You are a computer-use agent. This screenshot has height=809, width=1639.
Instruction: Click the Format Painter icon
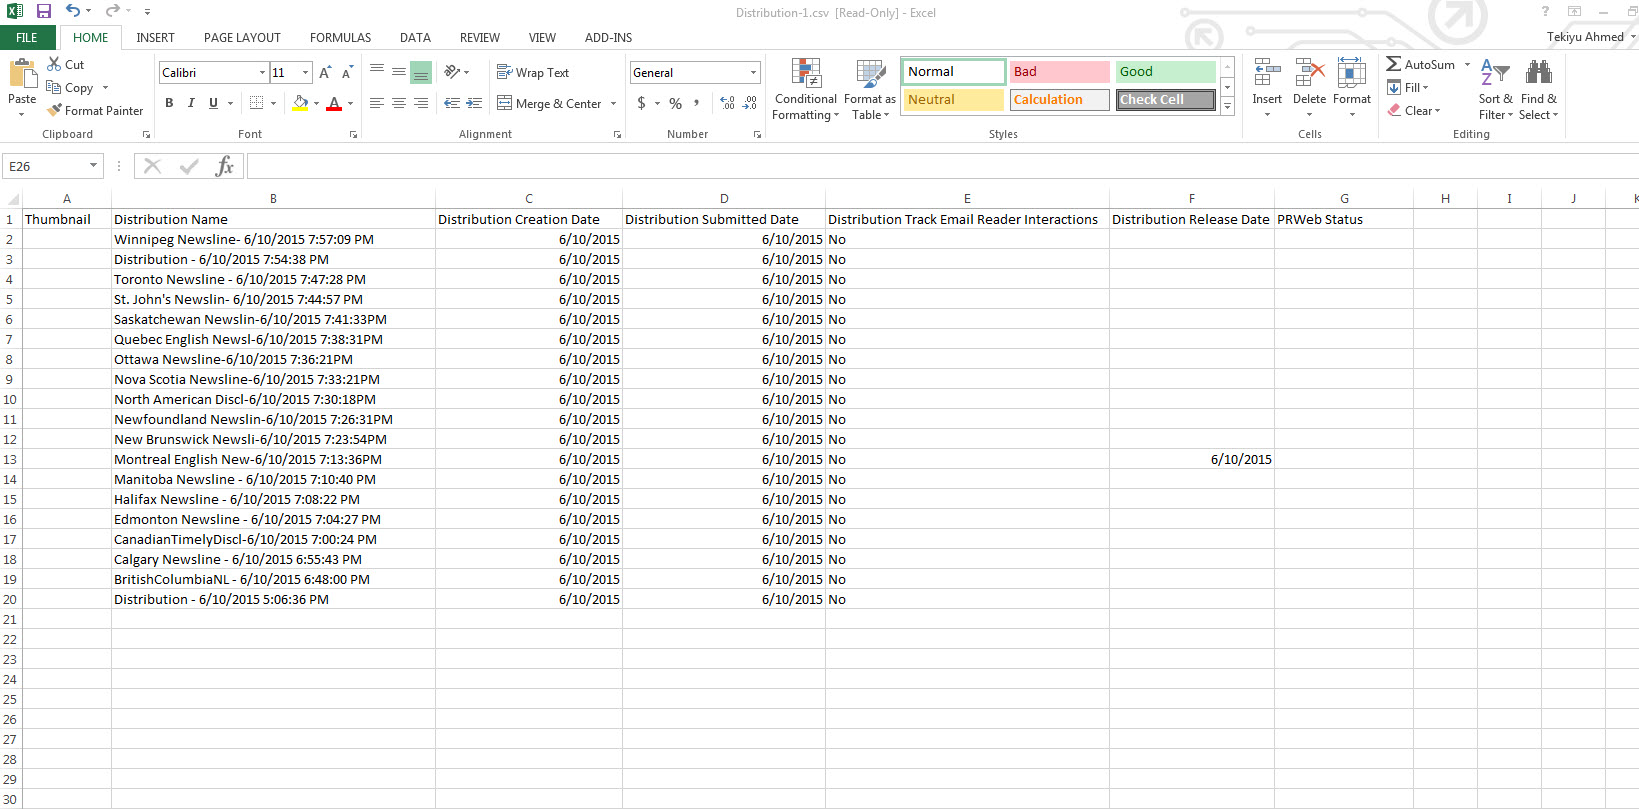[55, 111]
